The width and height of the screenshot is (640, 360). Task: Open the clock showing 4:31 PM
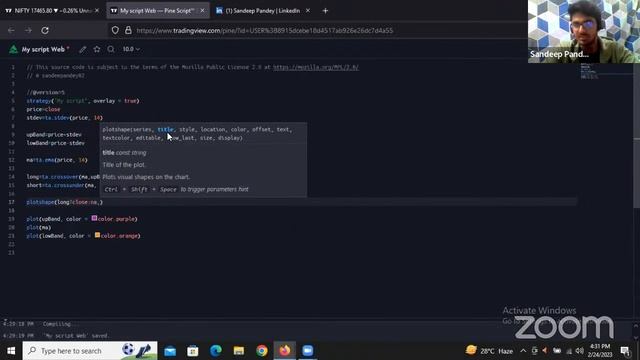pyautogui.click(x=600, y=351)
